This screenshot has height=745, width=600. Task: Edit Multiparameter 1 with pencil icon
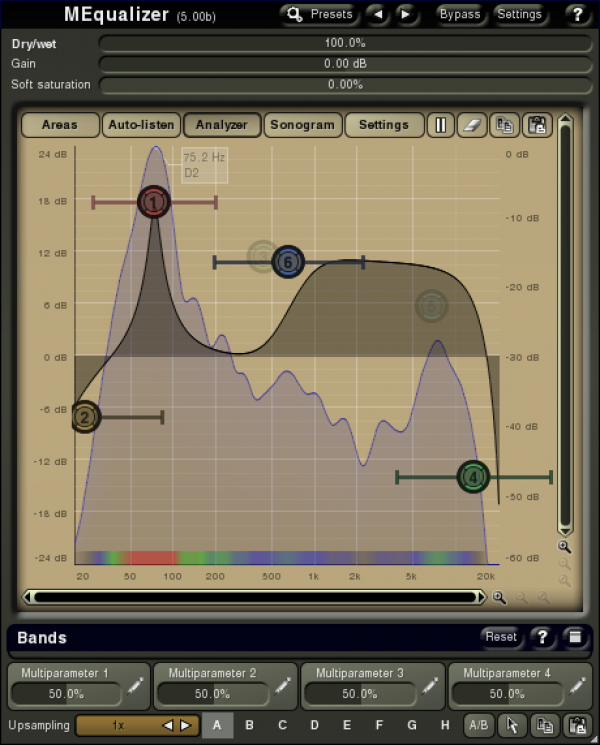(135, 686)
